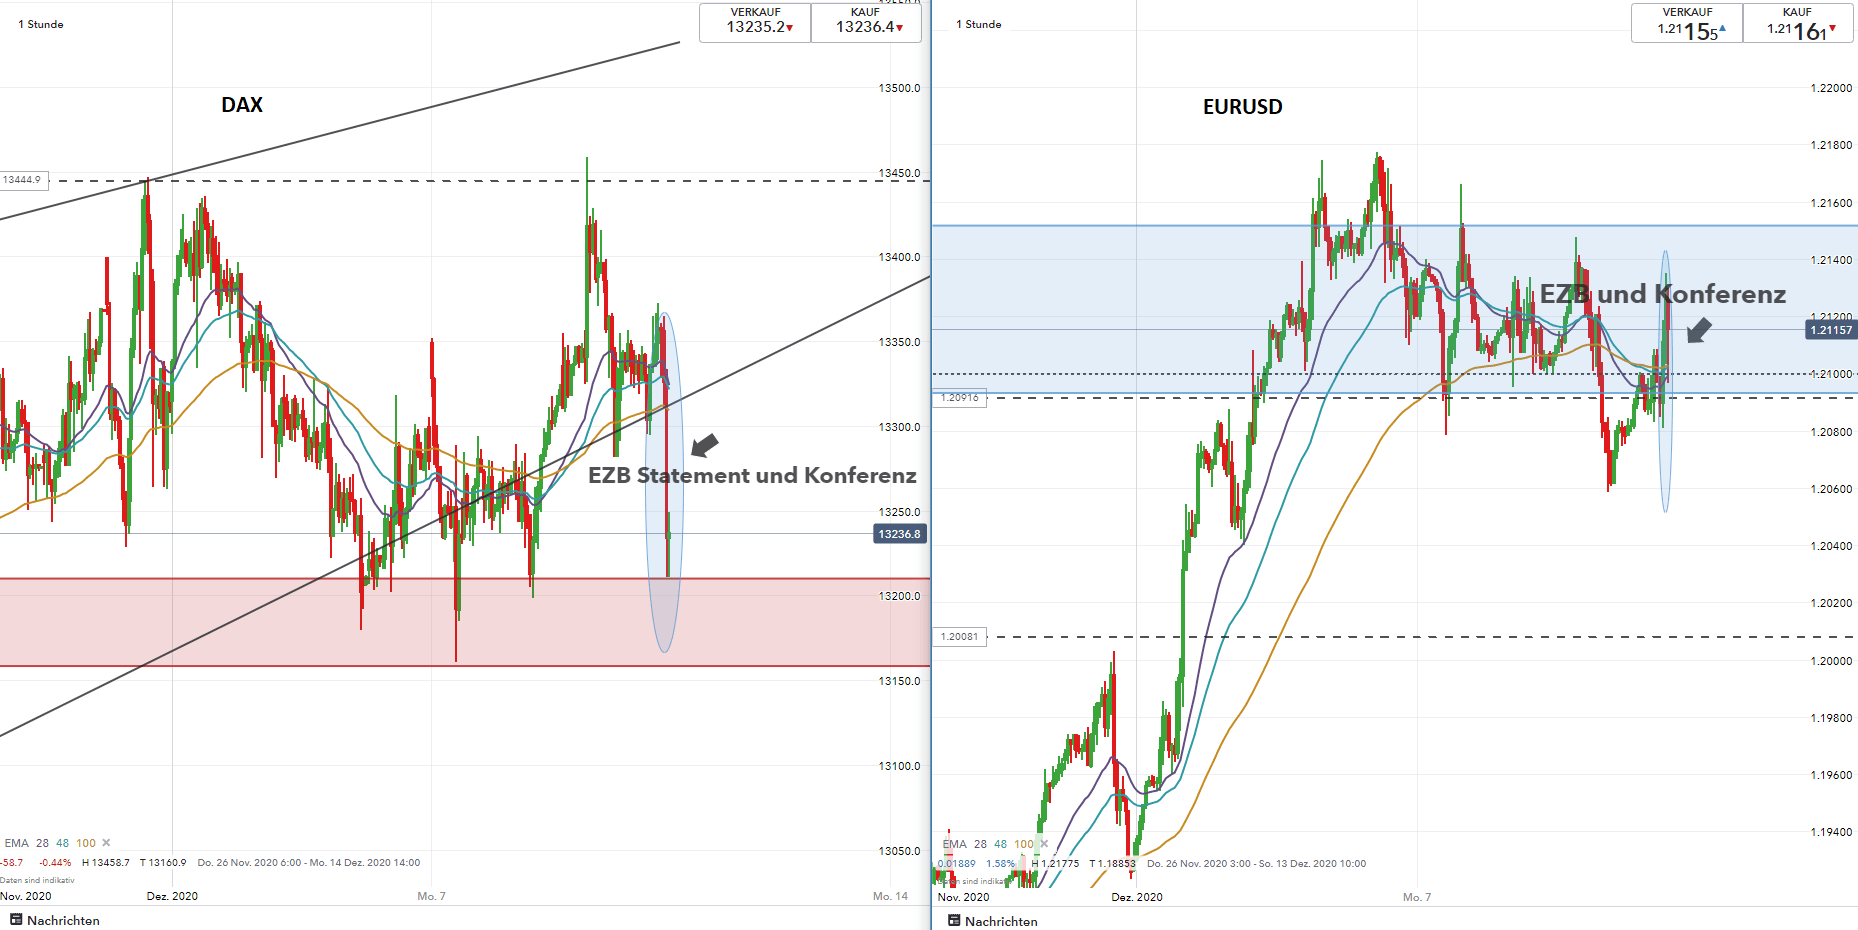The image size is (1858, 930).
Task: Click the DAX high value 'H 13458.7'
Action: pos(106,862)
